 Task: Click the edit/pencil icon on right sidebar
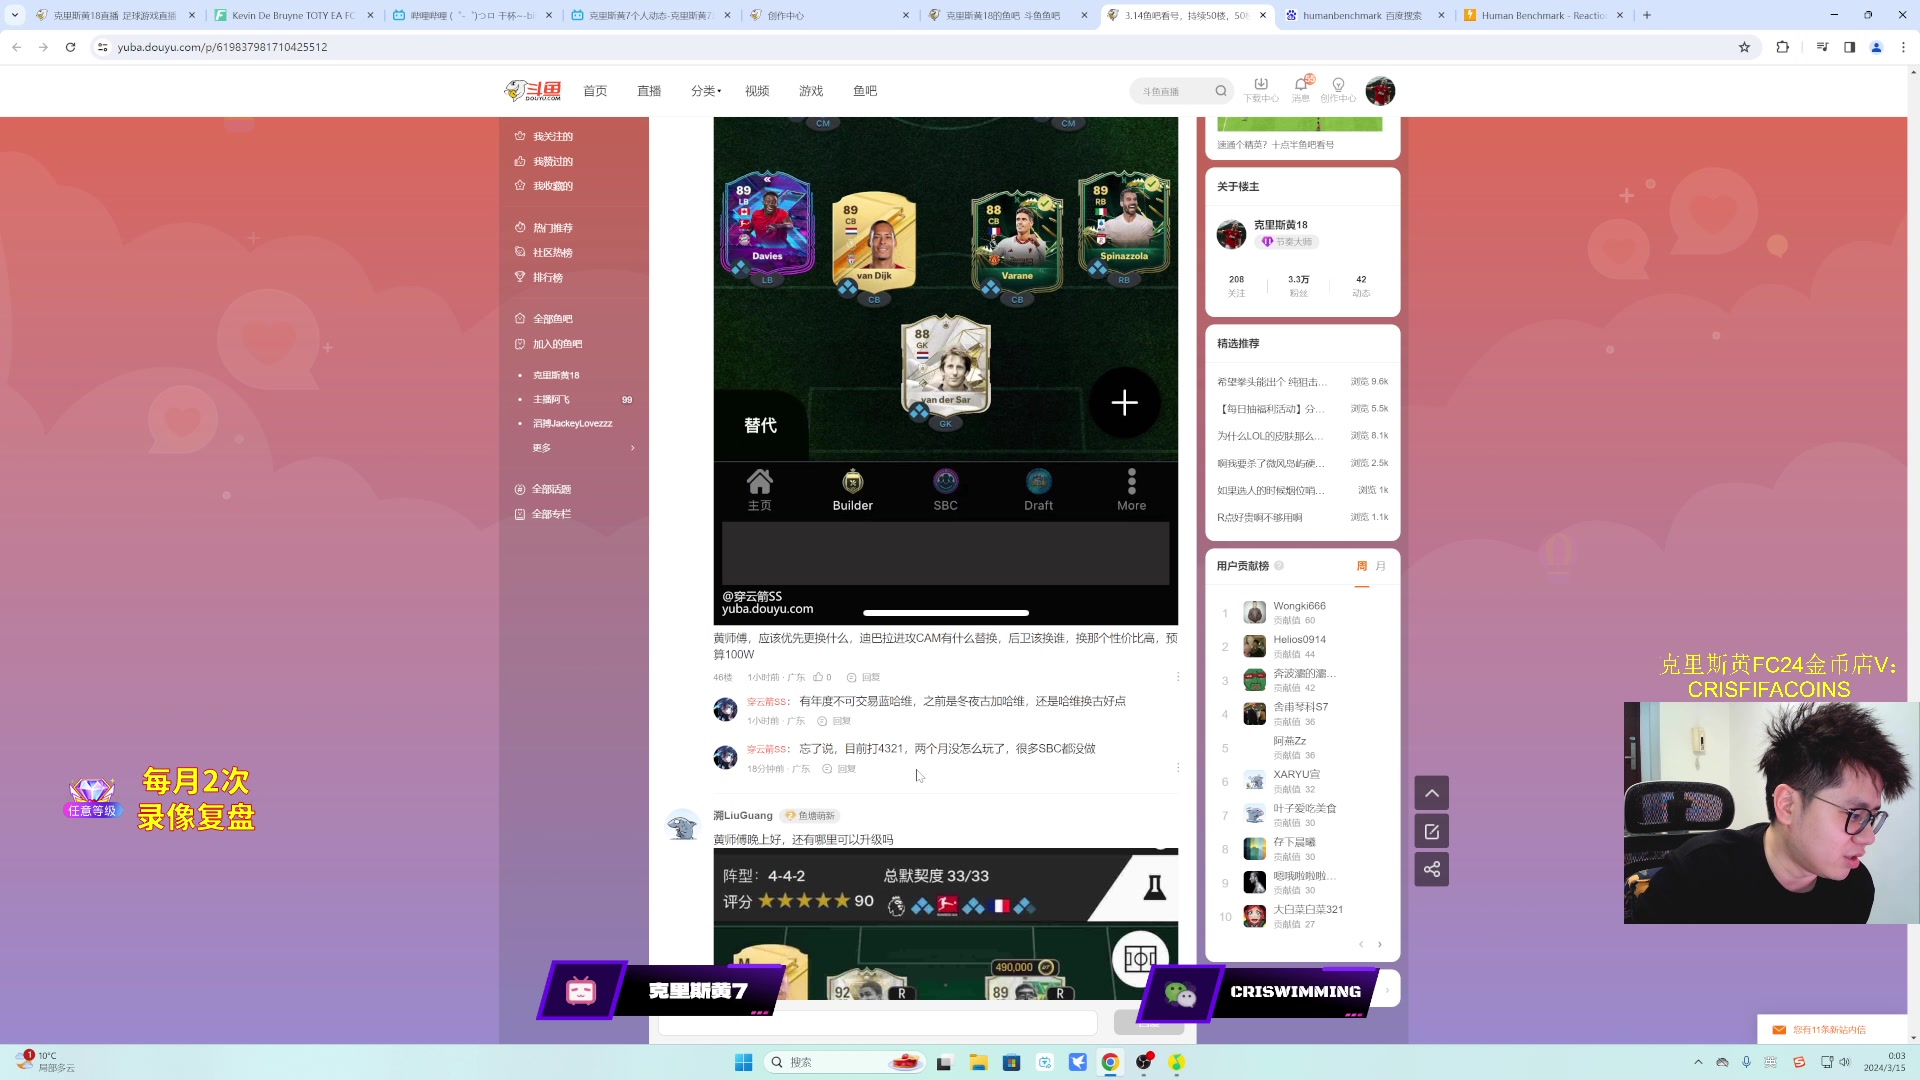tap(1433, 831)
